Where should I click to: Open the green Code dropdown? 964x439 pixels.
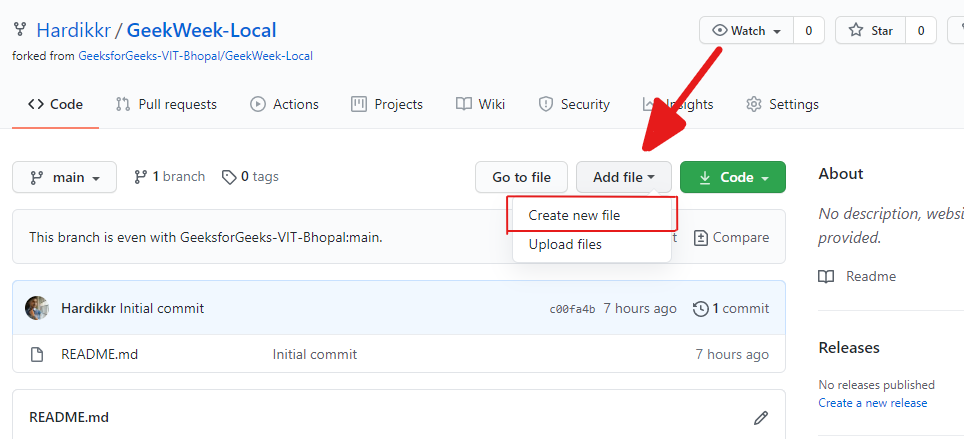tap(733, 177)
